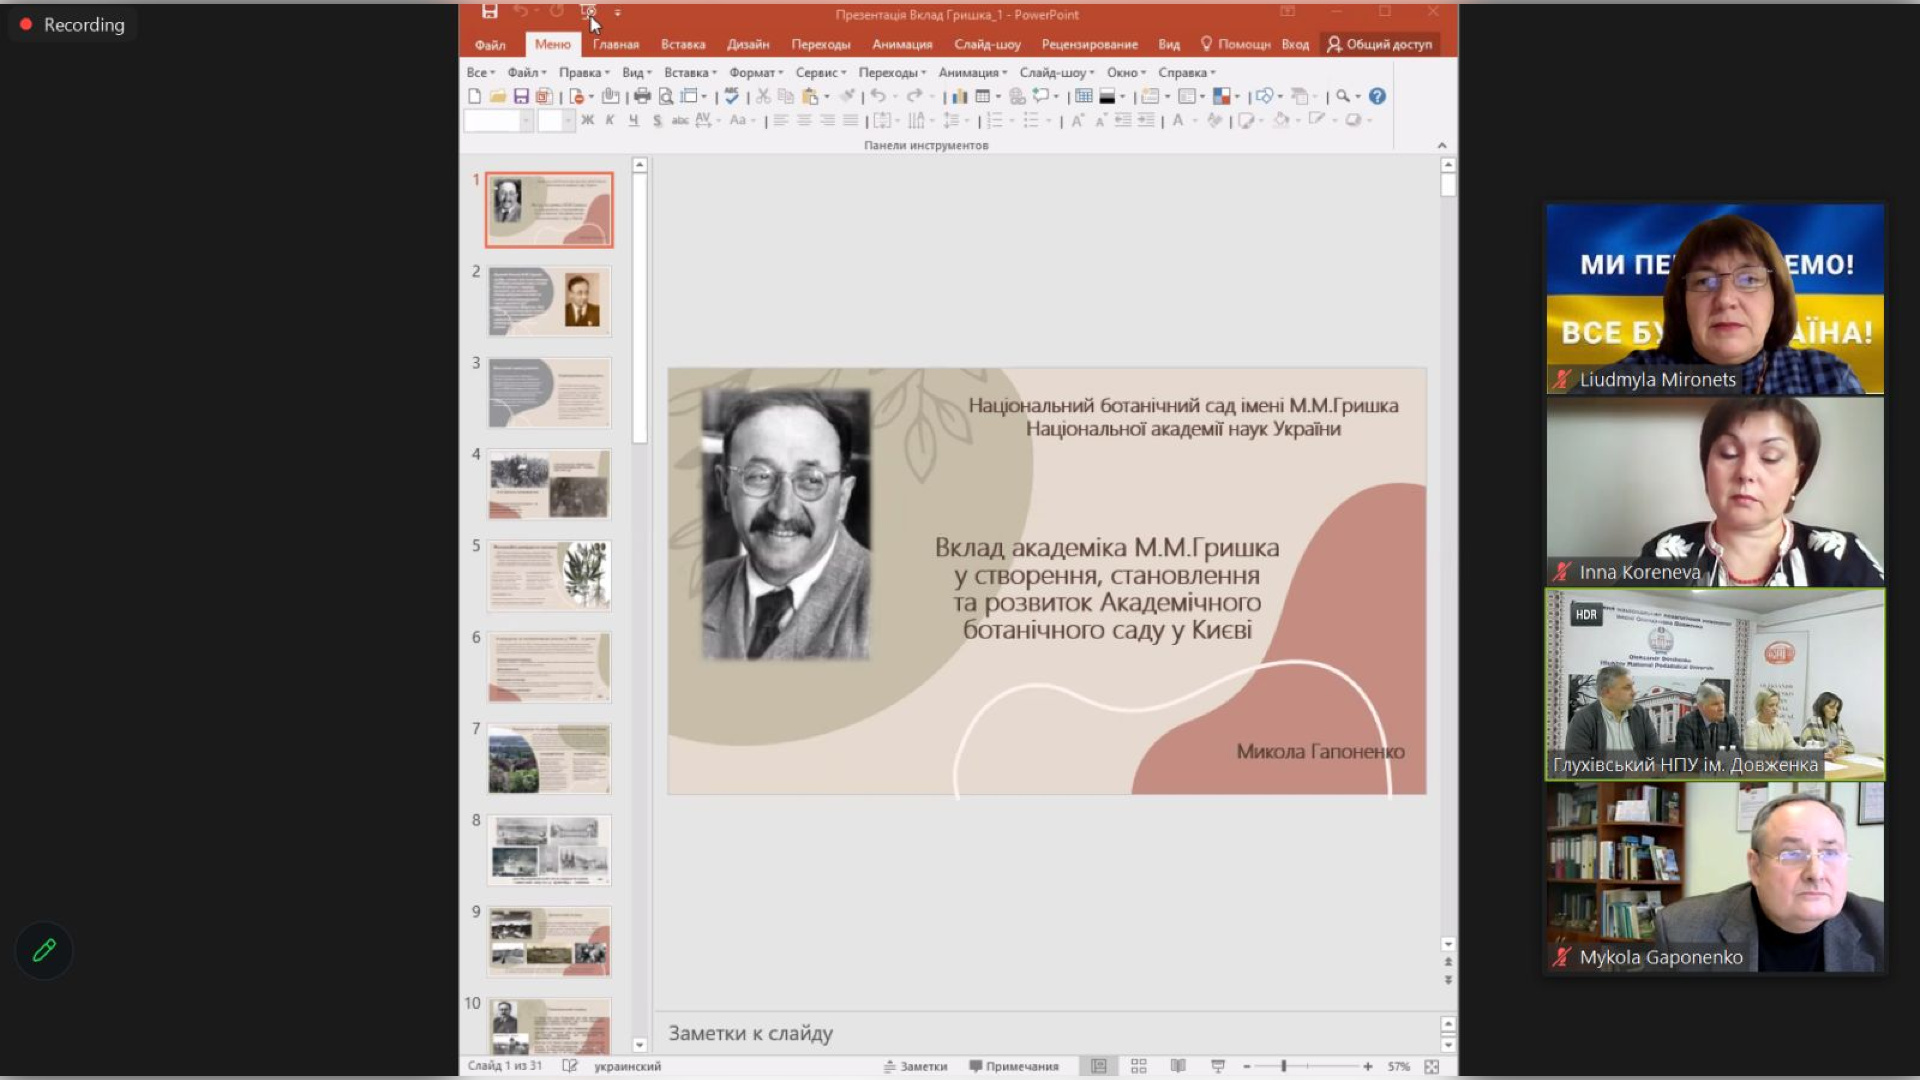Click the Save icon in classic toolbar
The image size is (1920, 1080).
pos(521,97)
